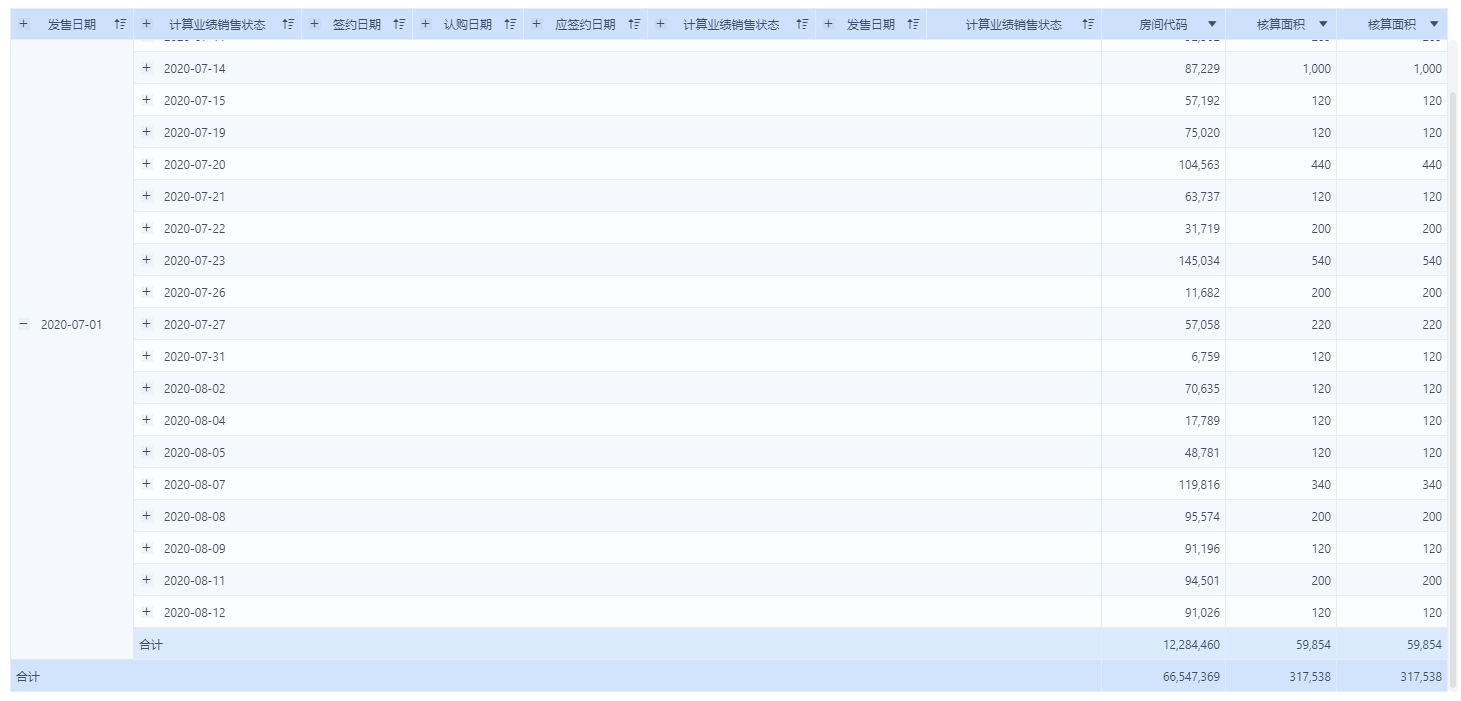The height and width of the screenshot is (701, 1461).
Task: Expand the 2020-07-20 row
Action: tap(146, 164)
